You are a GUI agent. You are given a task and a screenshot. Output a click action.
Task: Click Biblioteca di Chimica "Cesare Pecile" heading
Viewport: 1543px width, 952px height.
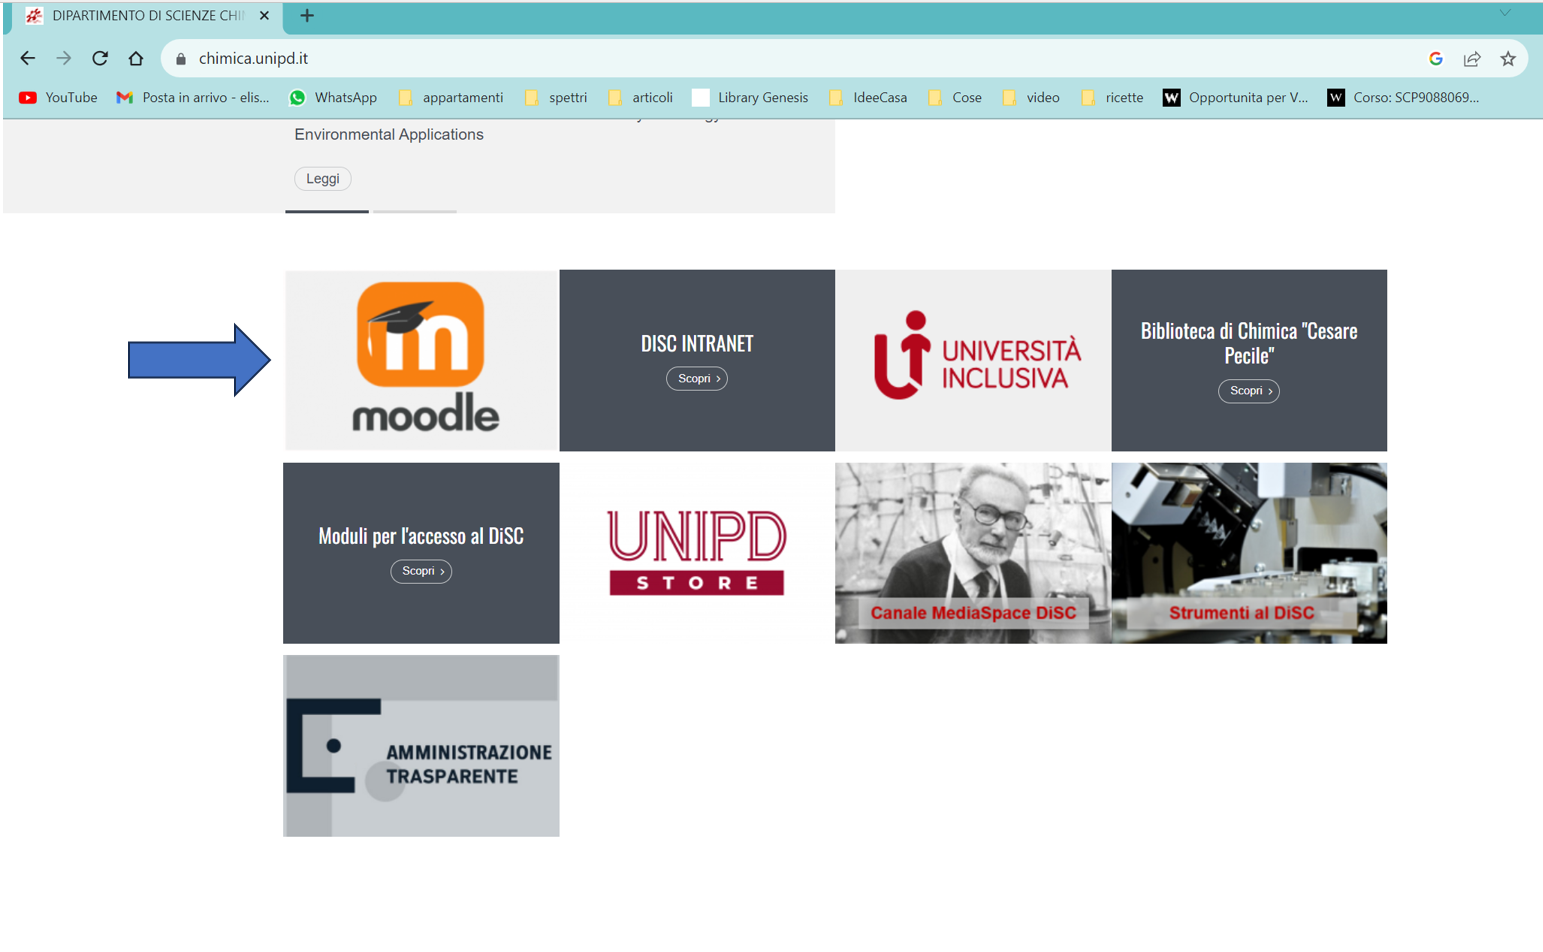[1249, 343]
